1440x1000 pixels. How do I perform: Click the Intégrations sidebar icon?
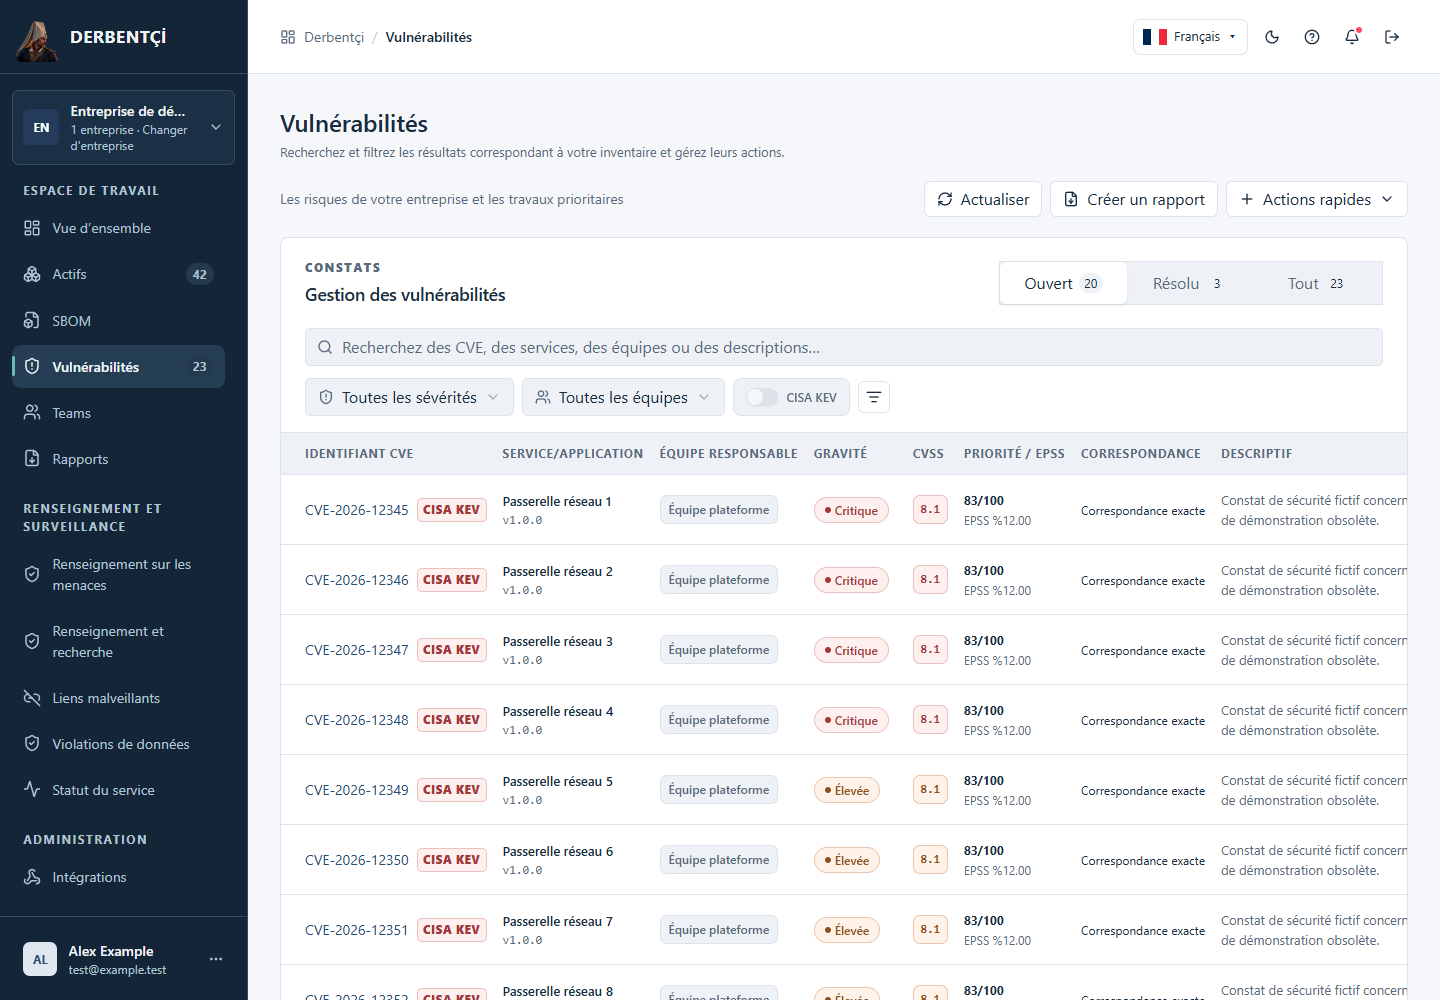coord(32,877)
